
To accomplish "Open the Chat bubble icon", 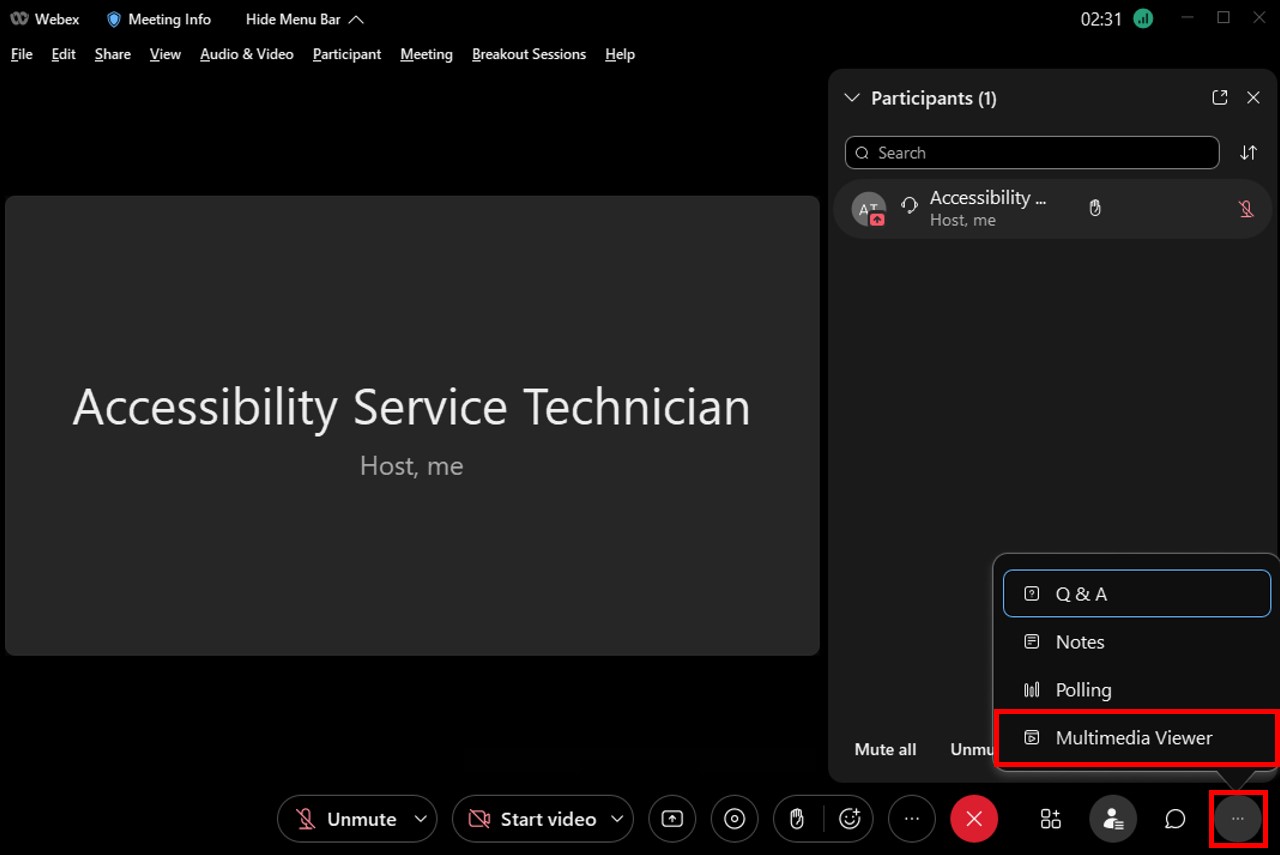I will [1175, 819].
